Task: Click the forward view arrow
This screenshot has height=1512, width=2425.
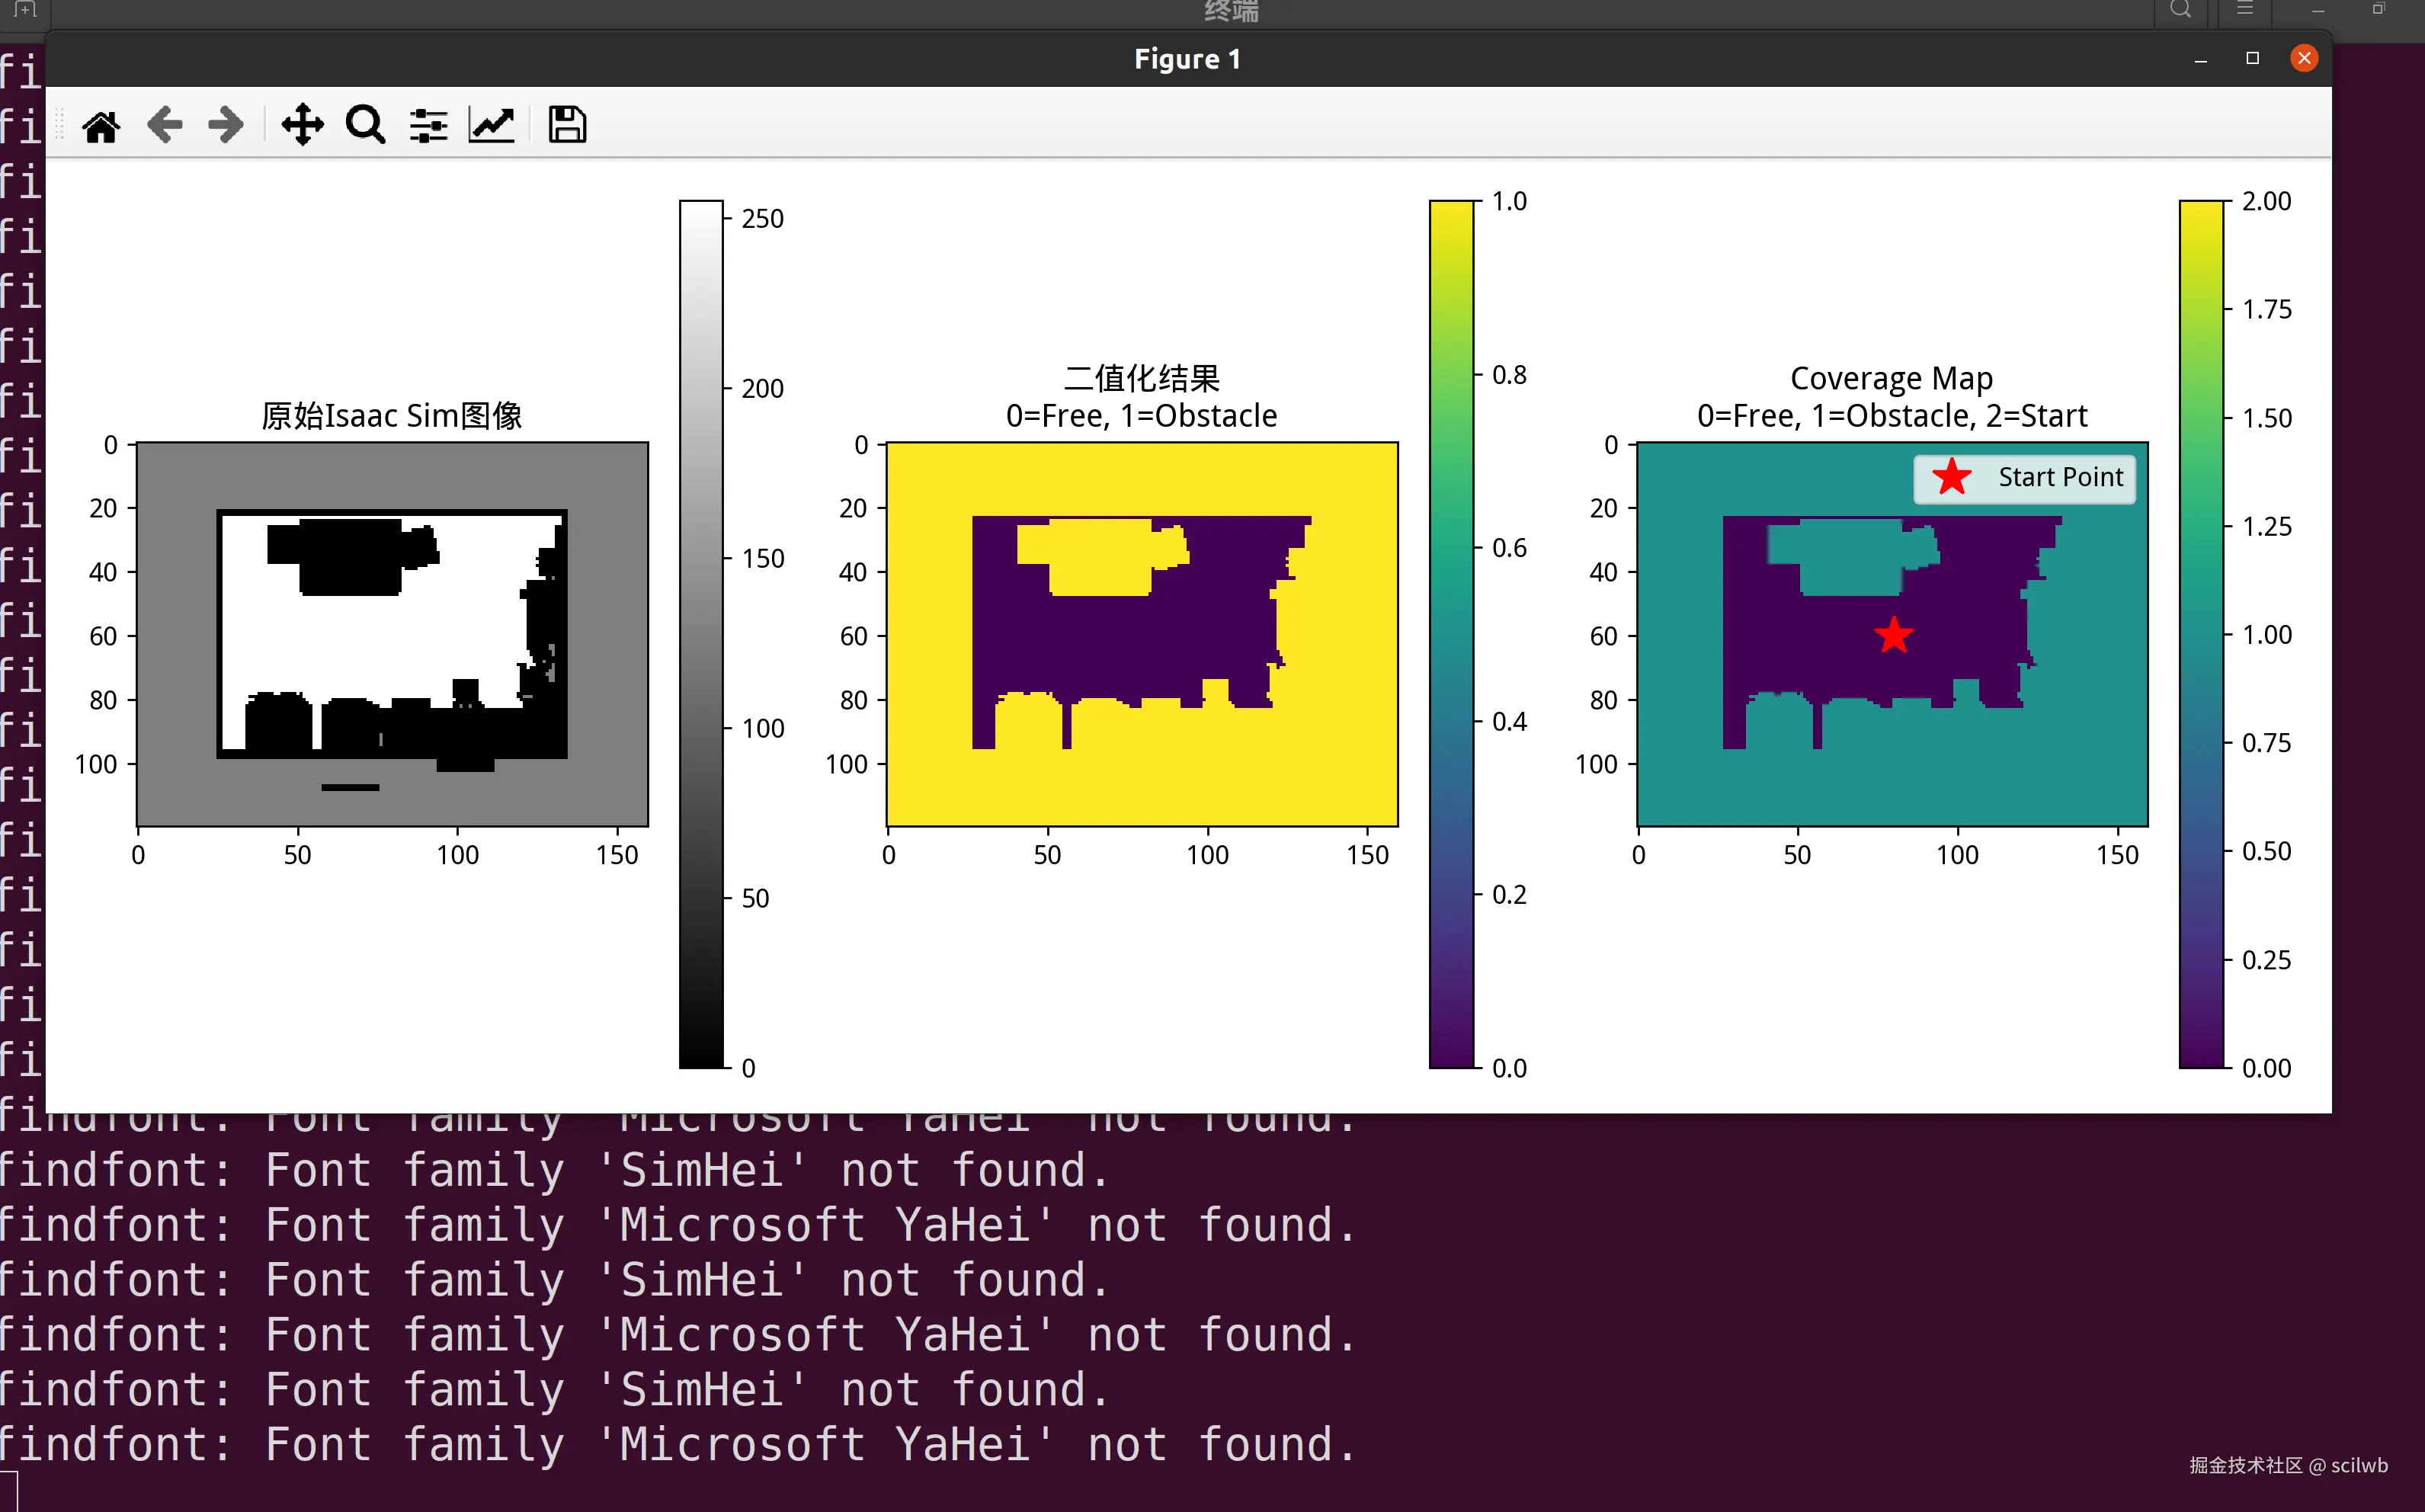Action: (226, 126)
